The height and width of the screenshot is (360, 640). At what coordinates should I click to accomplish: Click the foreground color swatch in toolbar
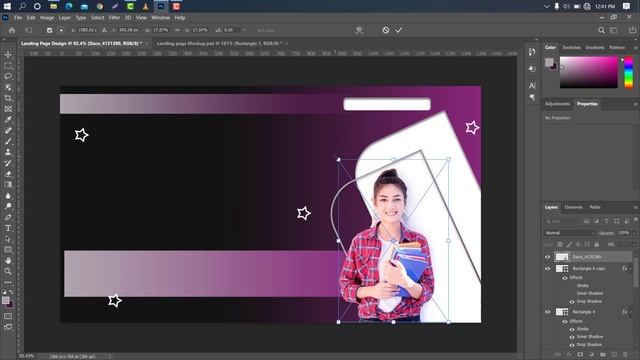coord(5,300)
